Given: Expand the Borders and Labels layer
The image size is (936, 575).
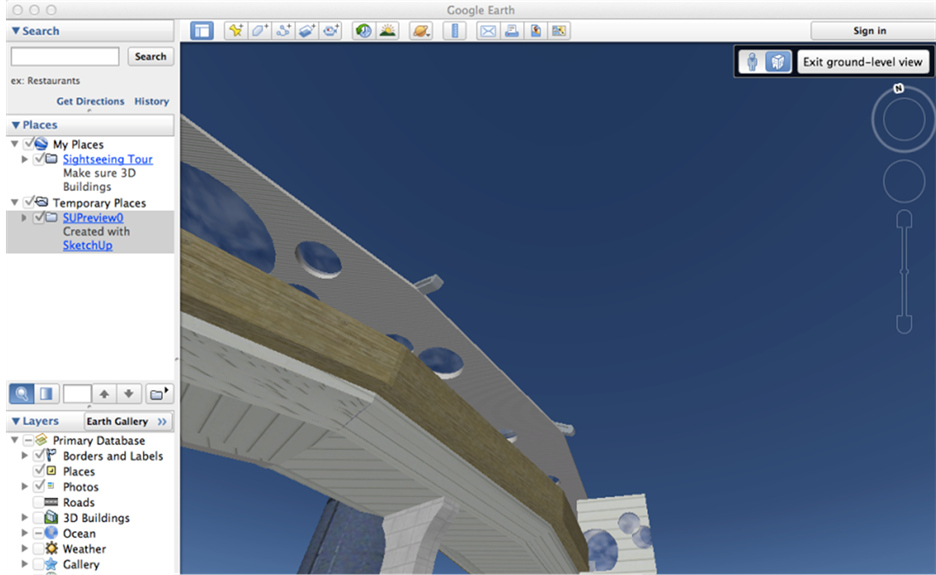Looking at the screenshot, I should (x=26, y=456).
